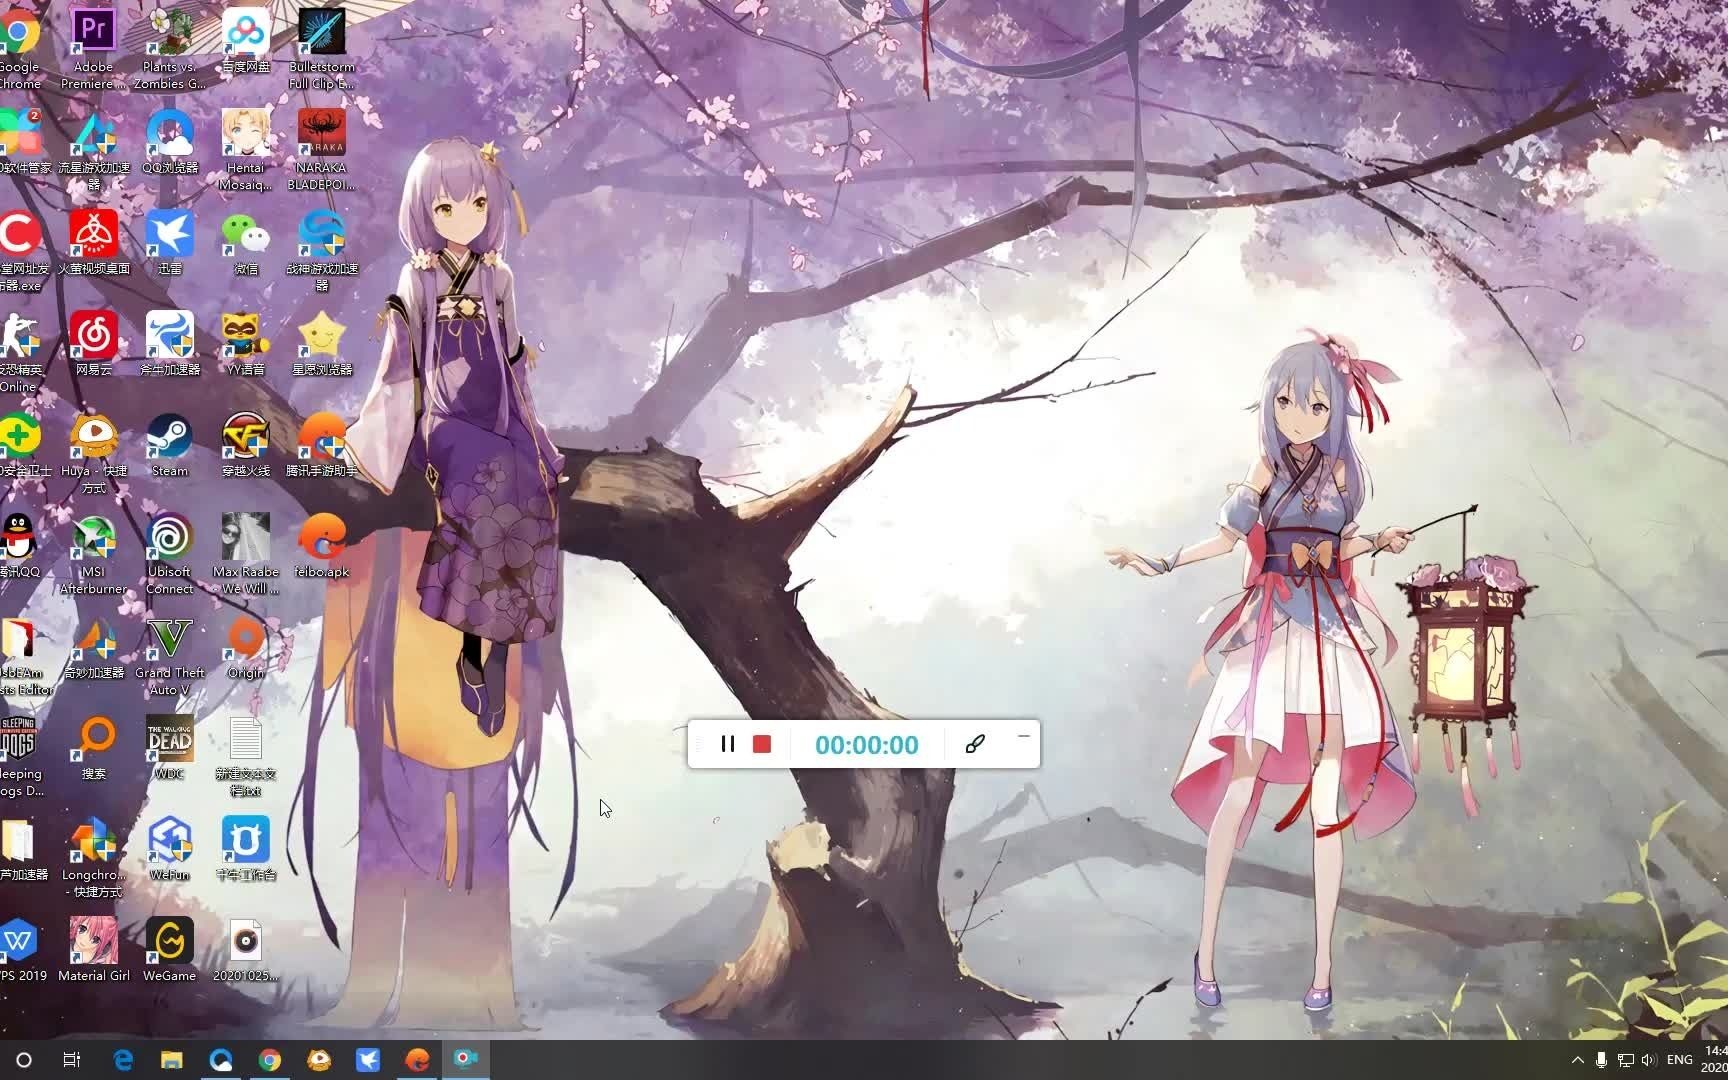Click the 00:00:00 recording timer
The image size is (1728, 1080).
pos(866,745)
